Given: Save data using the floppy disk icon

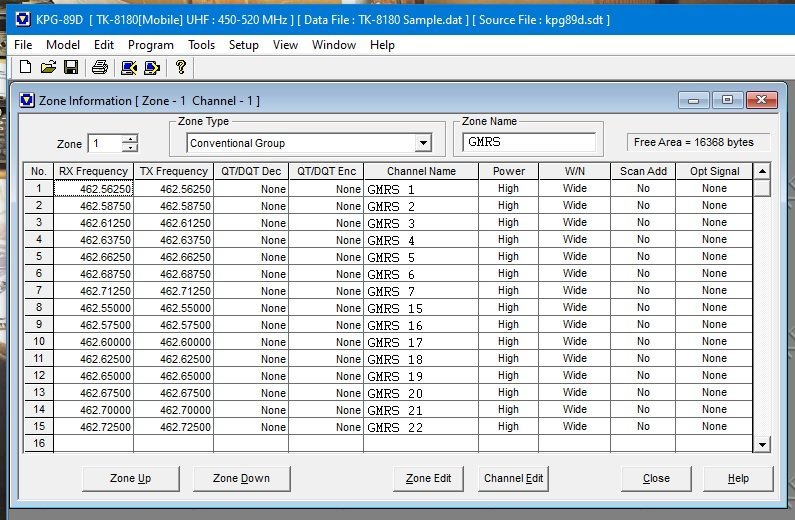Looking at the screenshot, I should click(x=71, y=67).
